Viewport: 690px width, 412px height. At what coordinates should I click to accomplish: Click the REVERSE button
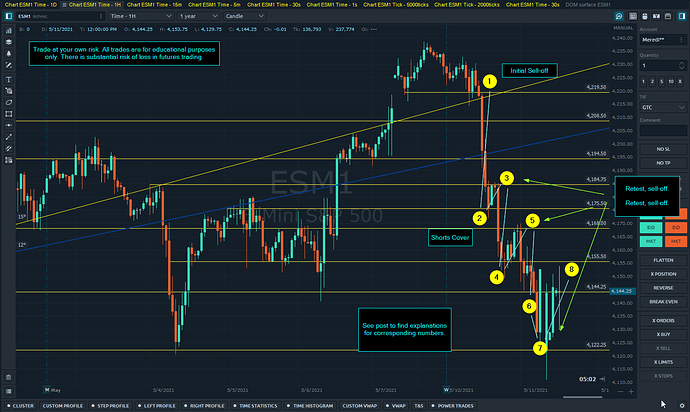click(x=663, y=288)
